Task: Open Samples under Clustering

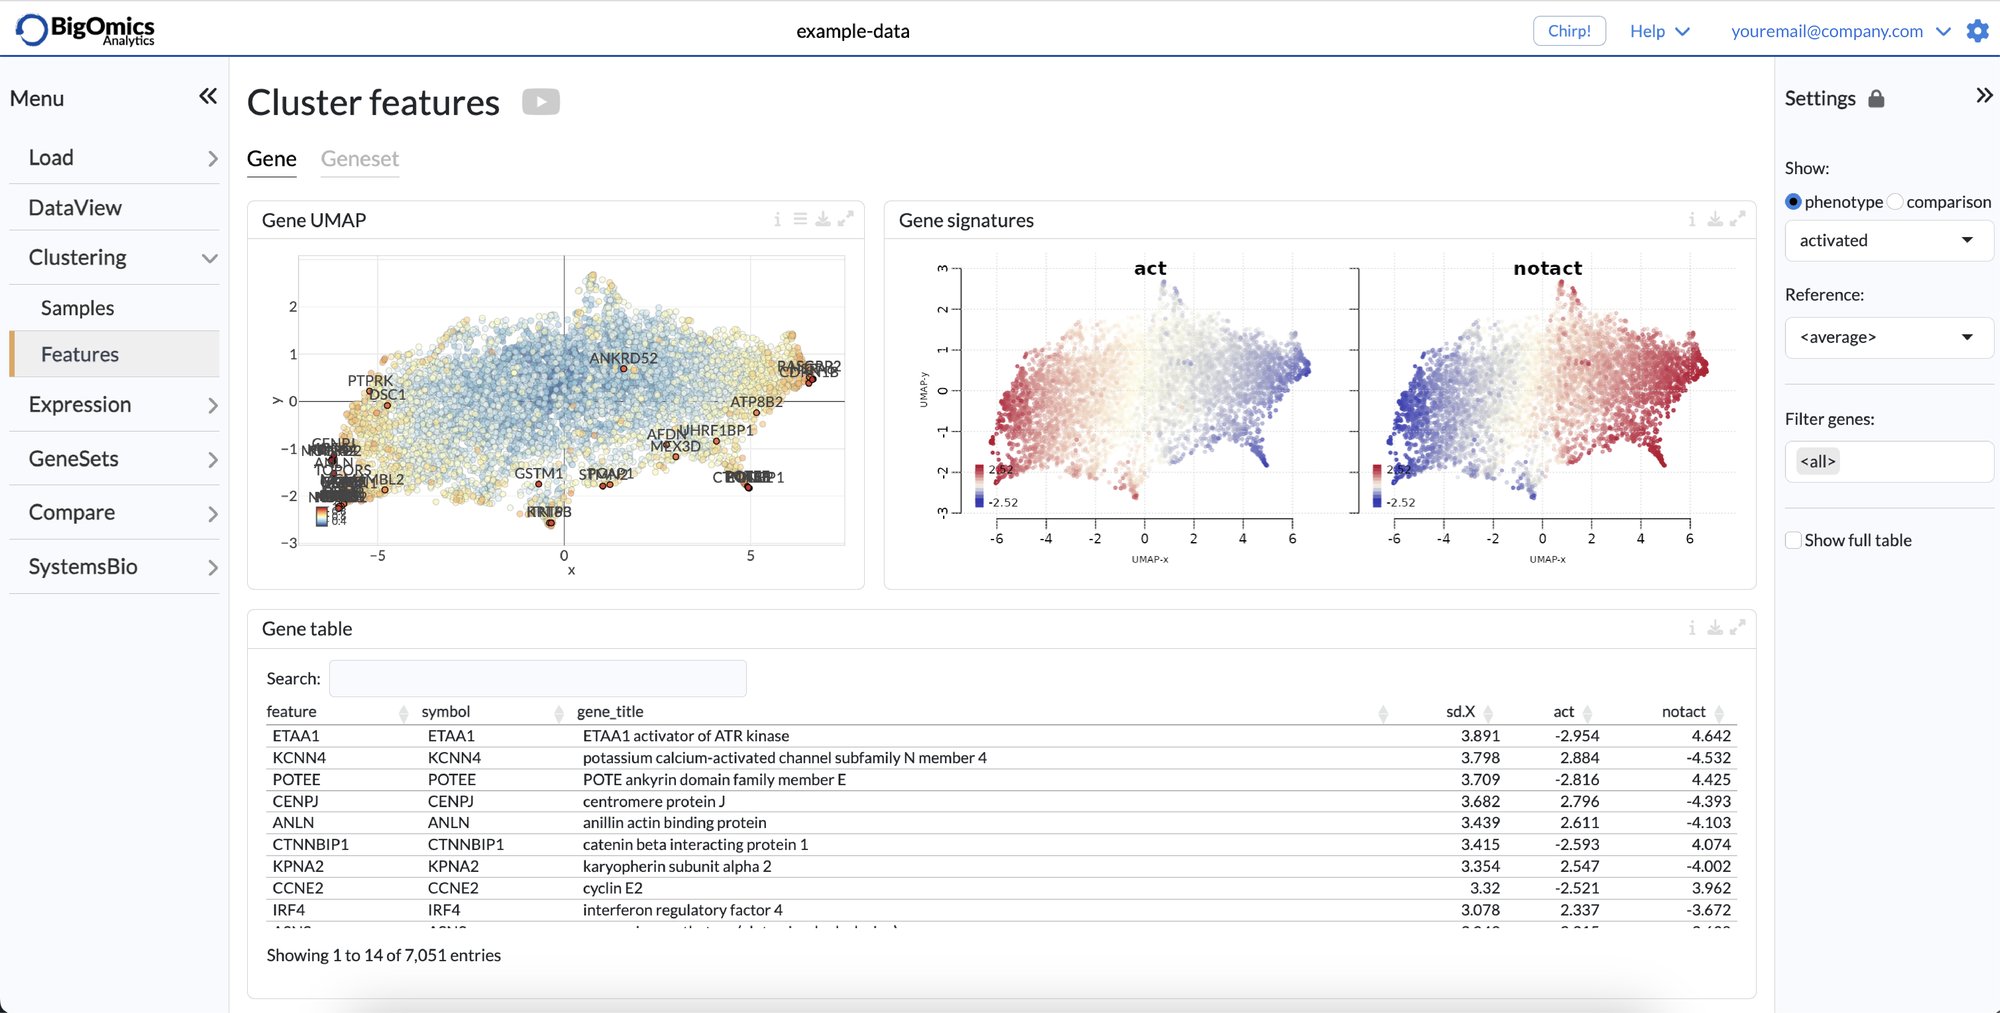Action: coord(114,308)
